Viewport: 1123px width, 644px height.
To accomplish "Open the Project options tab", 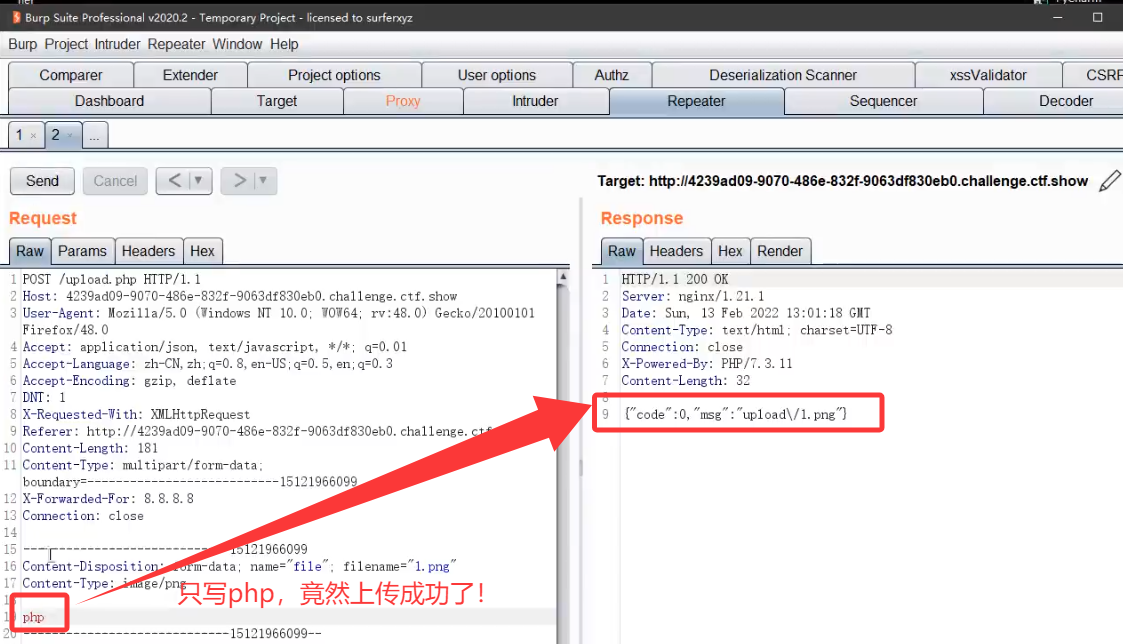I will pos(334,75).
